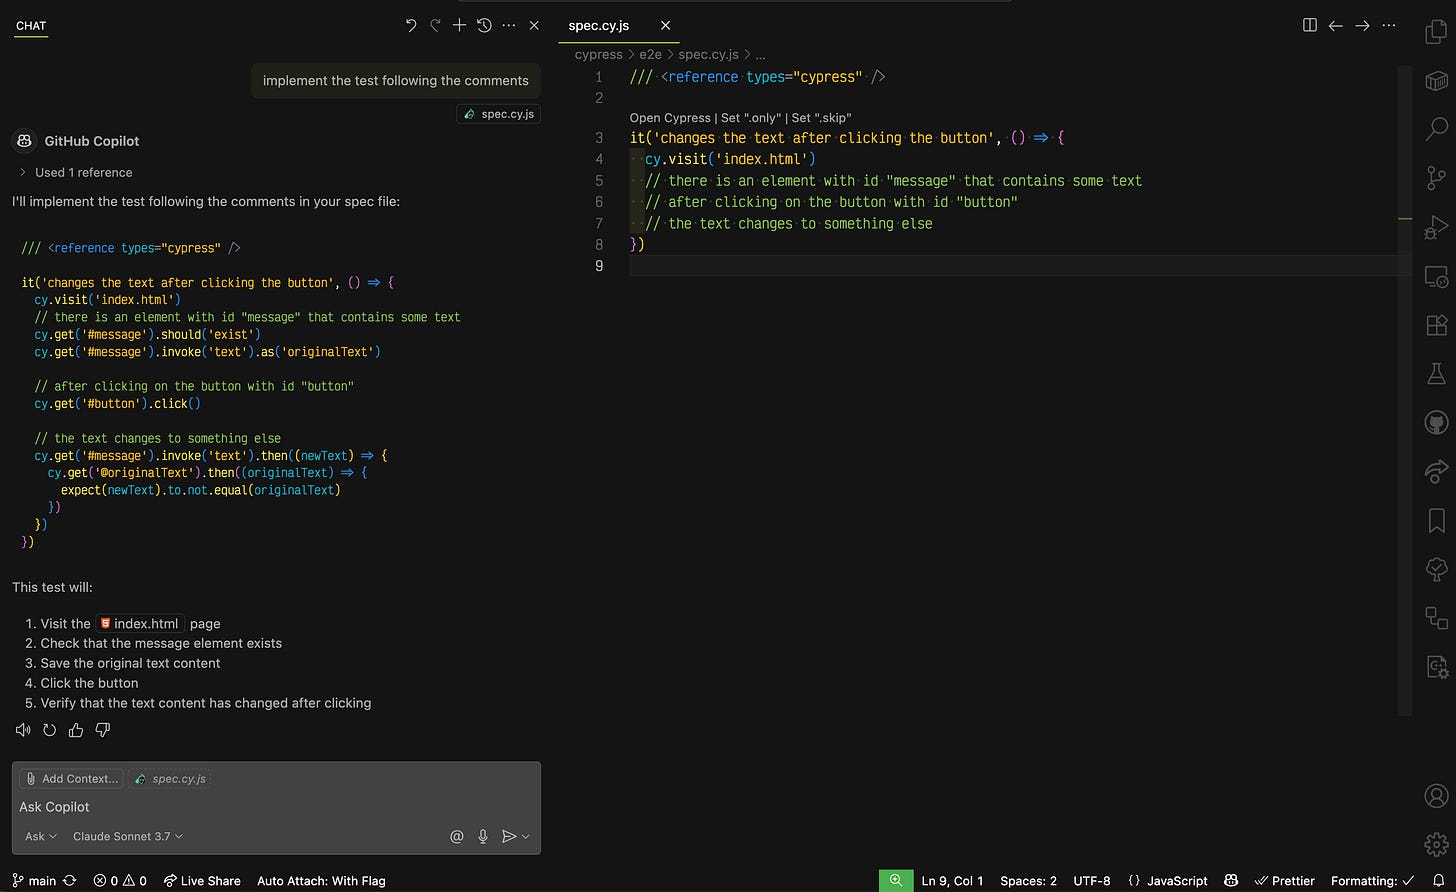
Task: Click the green zoom indicator in status bar
Action: tap(896, 881)
